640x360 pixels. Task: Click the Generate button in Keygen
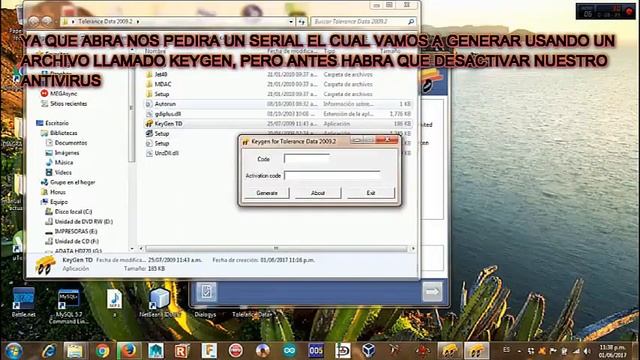pyautogui.click(x=267, y=193)
